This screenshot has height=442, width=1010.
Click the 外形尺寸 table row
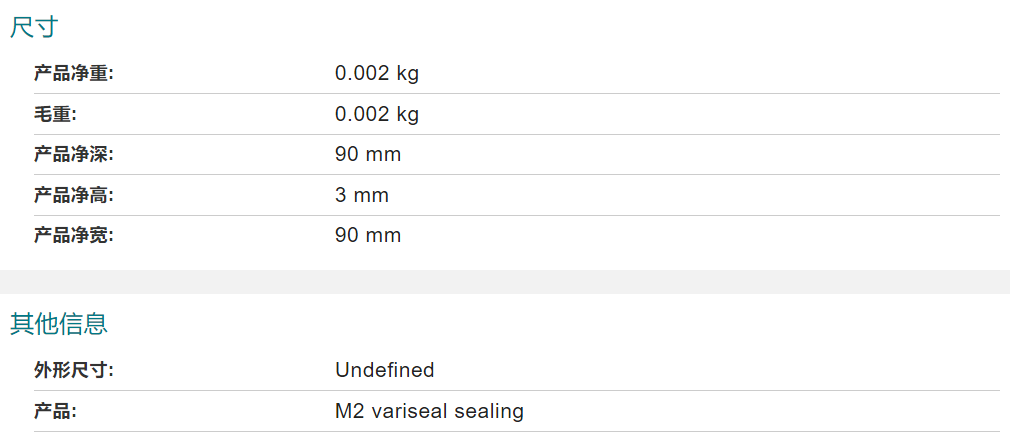click(517, 370)
